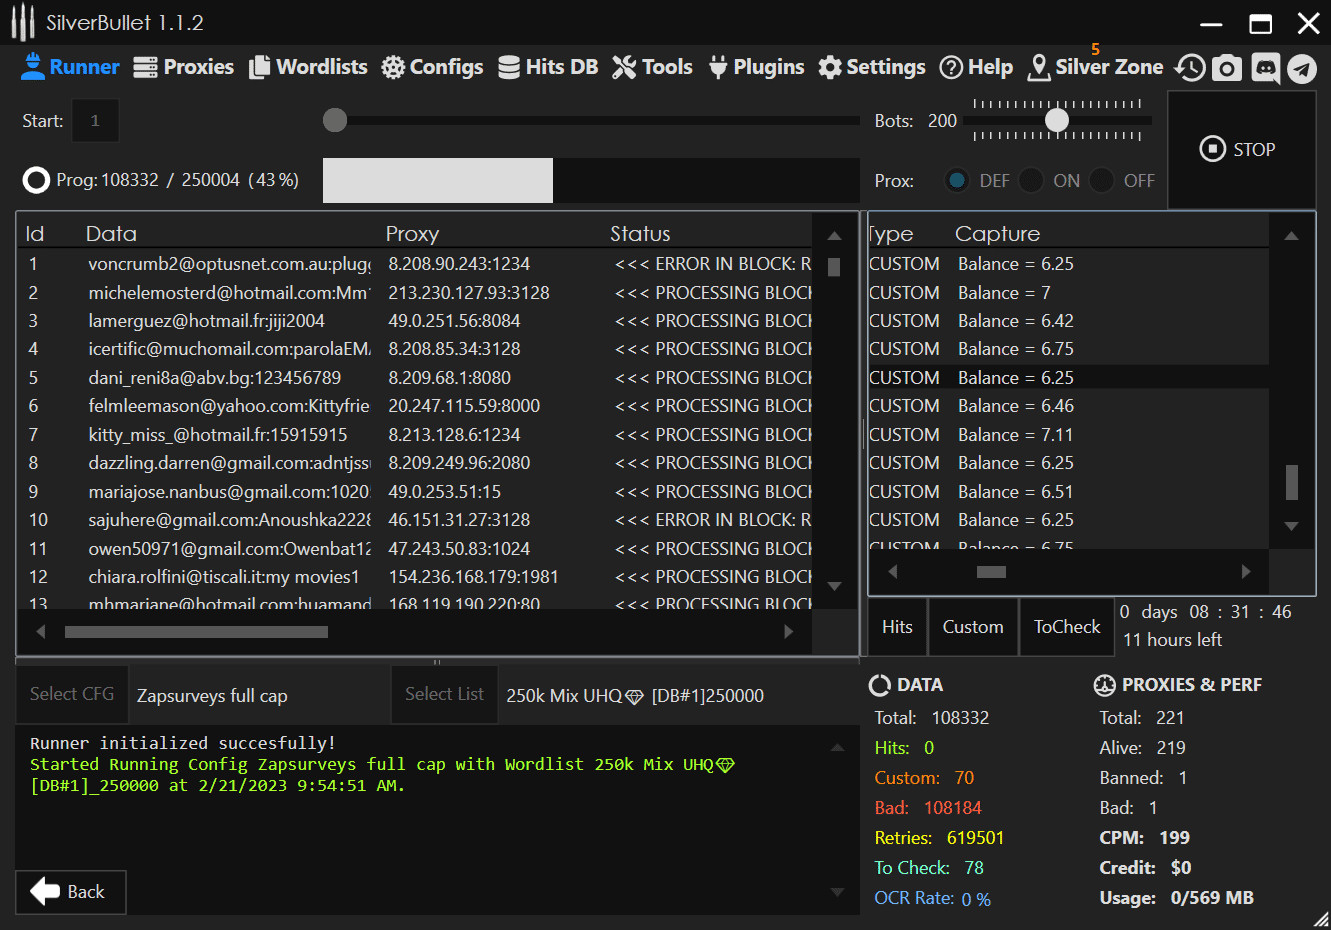Viewport: 1331px width, 930px height.
Task: Set proxy mode to OFF
Action: tap(1102, 180)
